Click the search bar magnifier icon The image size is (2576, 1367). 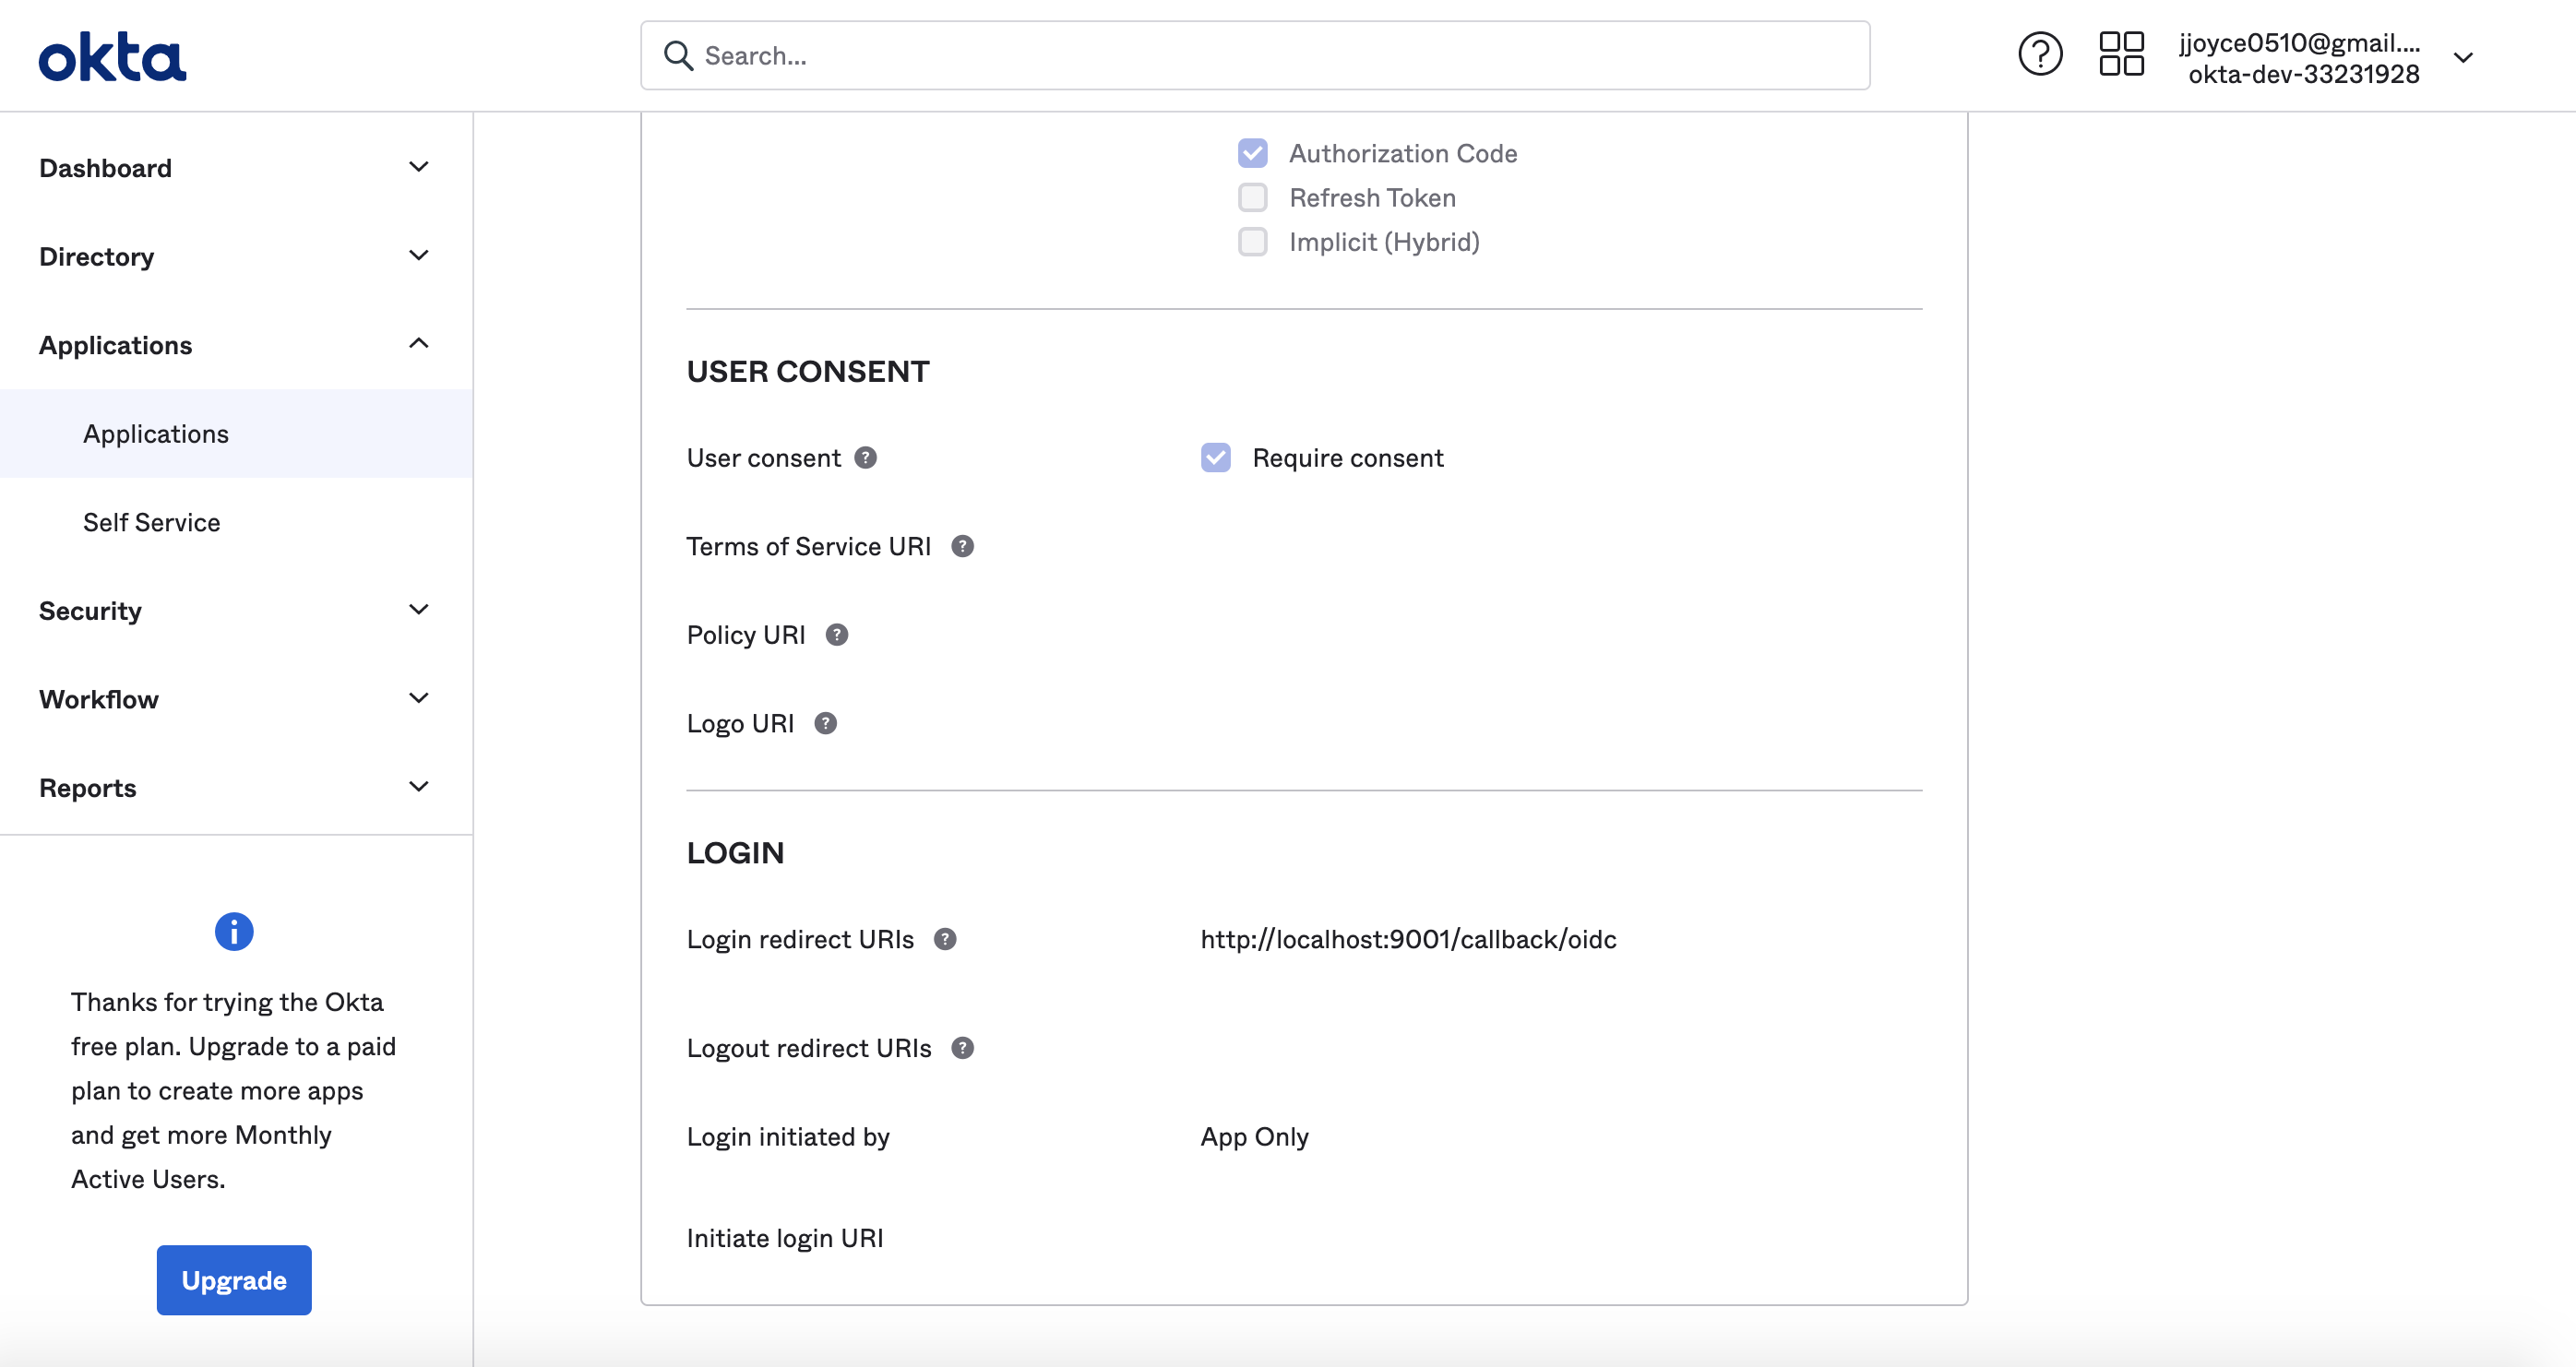point(676,54)
